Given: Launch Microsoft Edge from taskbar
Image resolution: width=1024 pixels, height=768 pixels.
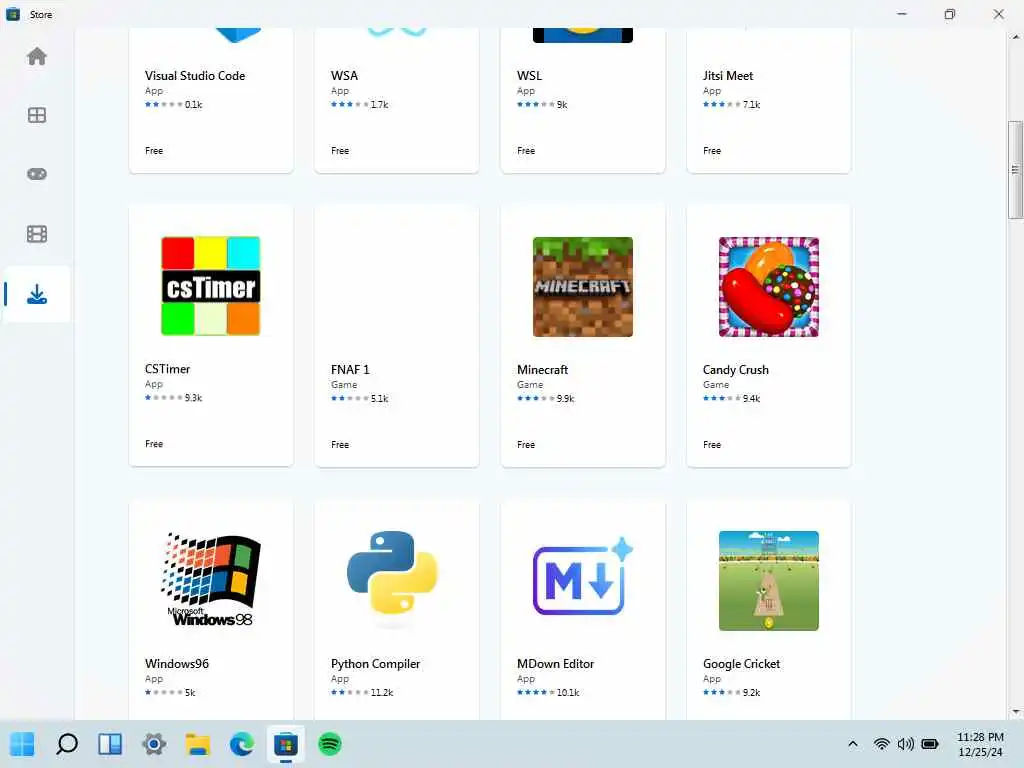Looking at the screenshot, I should pyautogui.click(x=242, y=744).
